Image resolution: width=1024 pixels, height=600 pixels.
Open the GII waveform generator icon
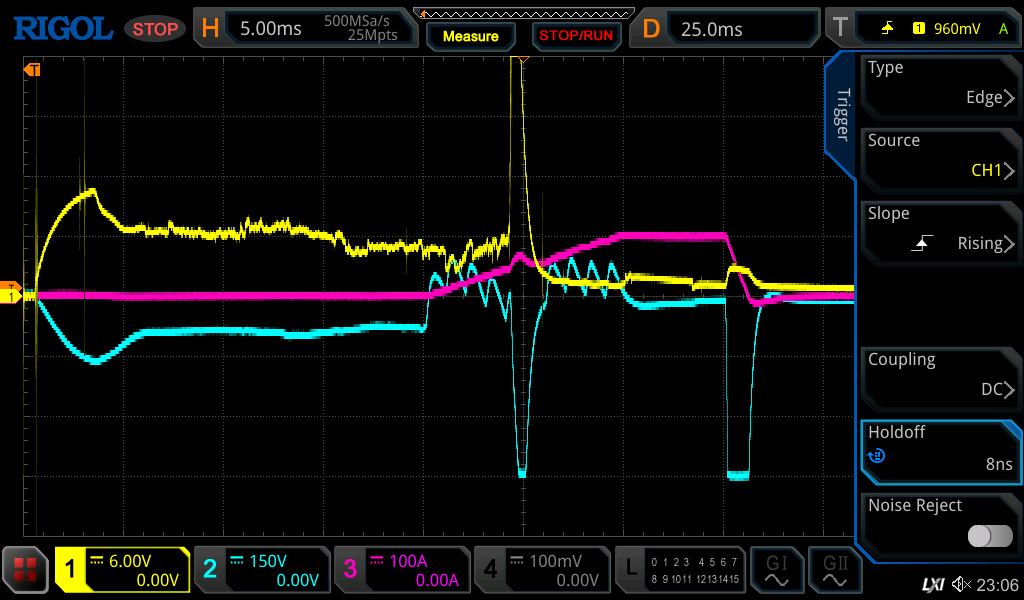[834, 570]
